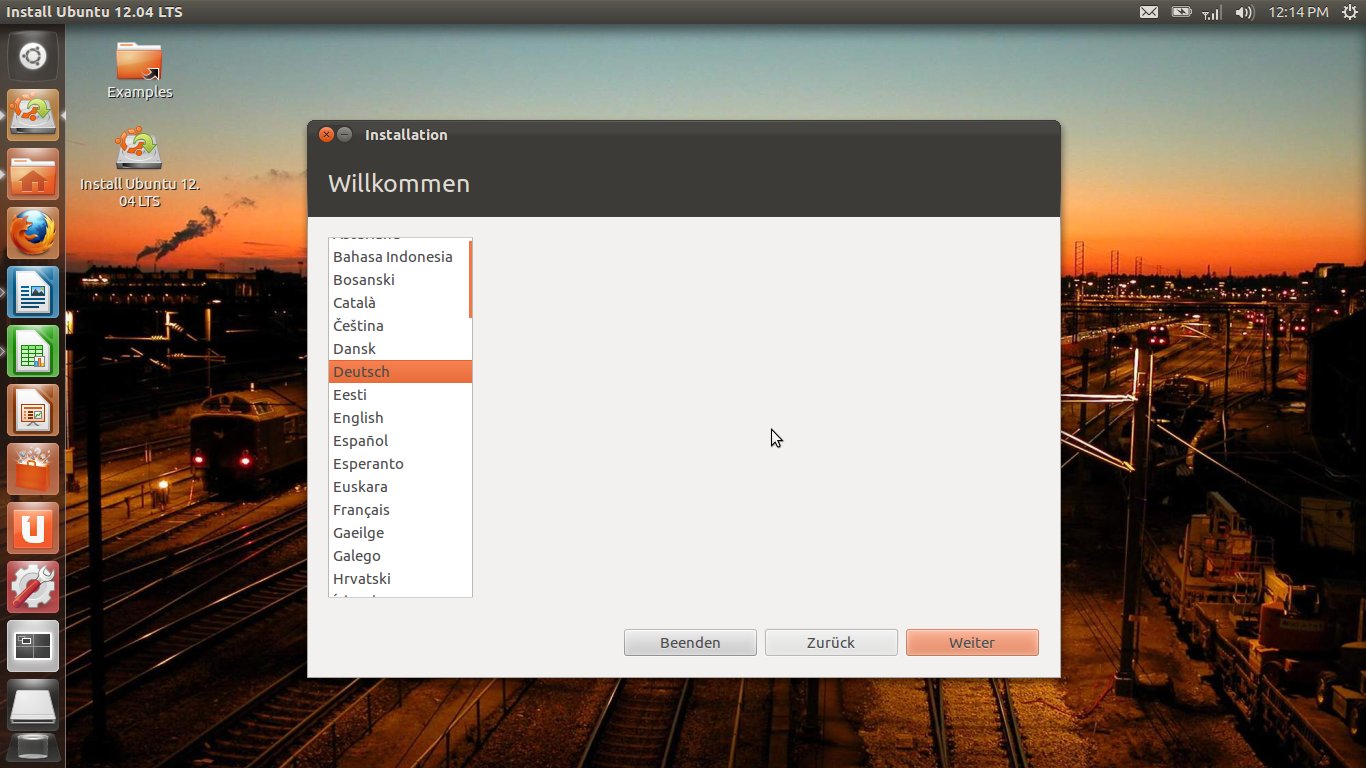
Task: Select Deutsch language
Action: (400, 372)
